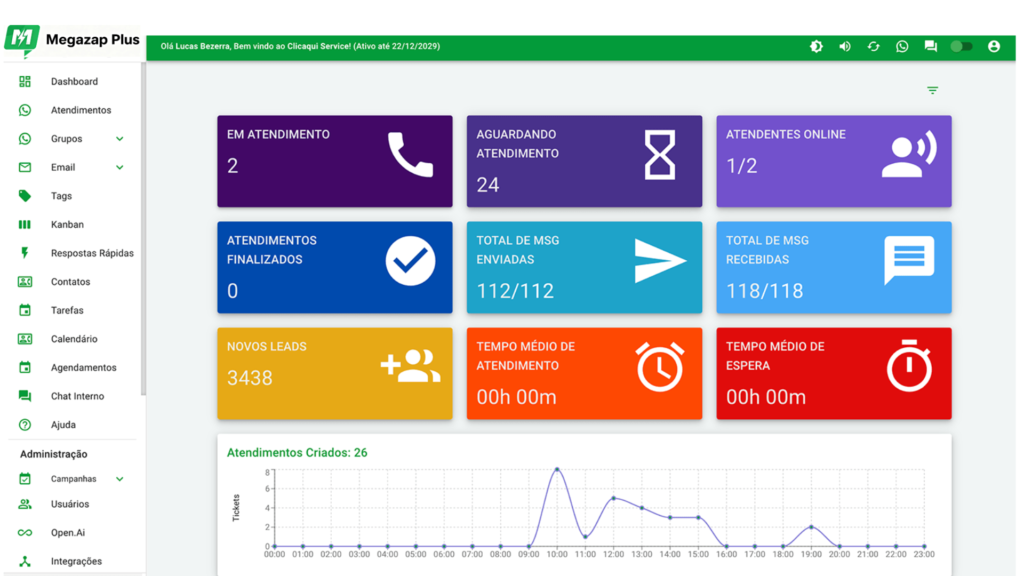
Task: Open the user account profile icon
Action: [993, 46]
